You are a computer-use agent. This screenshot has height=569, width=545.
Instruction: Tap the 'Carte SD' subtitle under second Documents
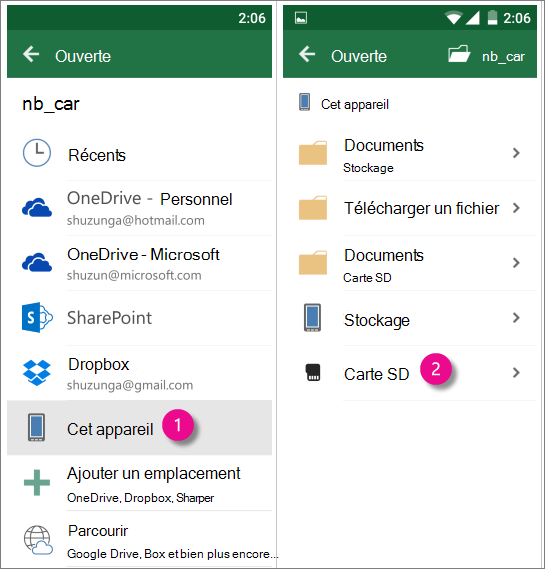tap(367, 278)
